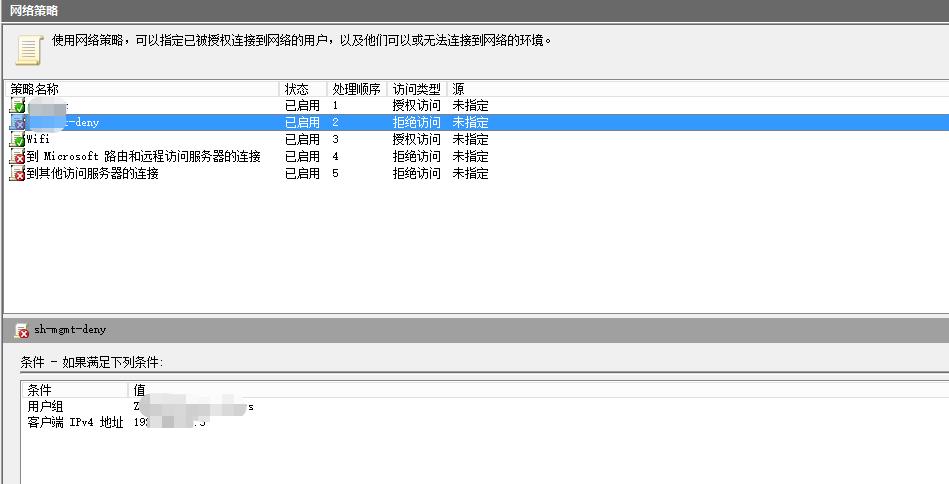Click the 源 column header
The width and height of the screenshot is (949, 484).
click(458, 89)
